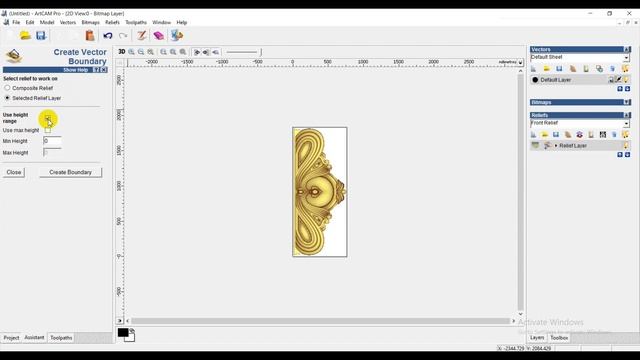Open the Reliefs menu
This screenshot has height=360, width=640.
112,22
